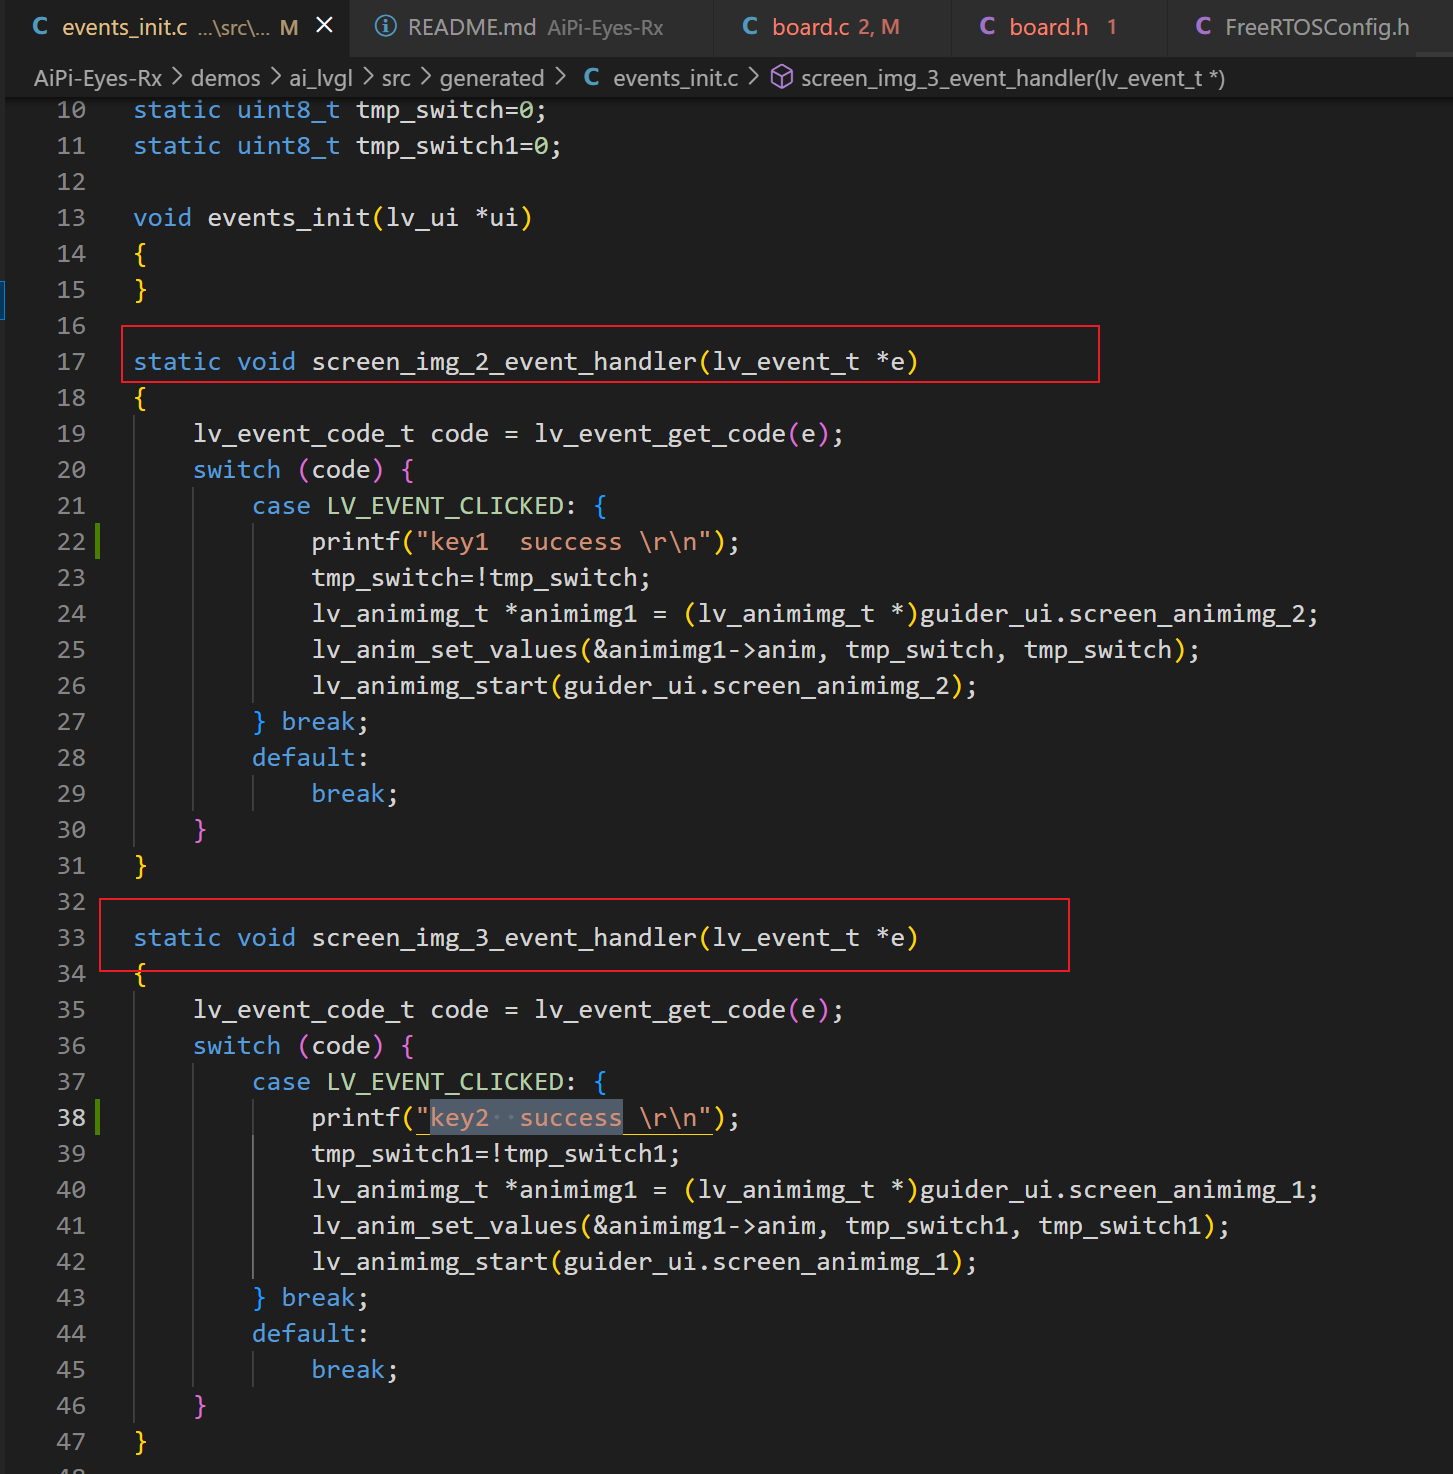Screen dimensions: 1453x1474
Task: Click the C file icon in breadcrumb
Action: pyautogui.click(x=592, y=77)
